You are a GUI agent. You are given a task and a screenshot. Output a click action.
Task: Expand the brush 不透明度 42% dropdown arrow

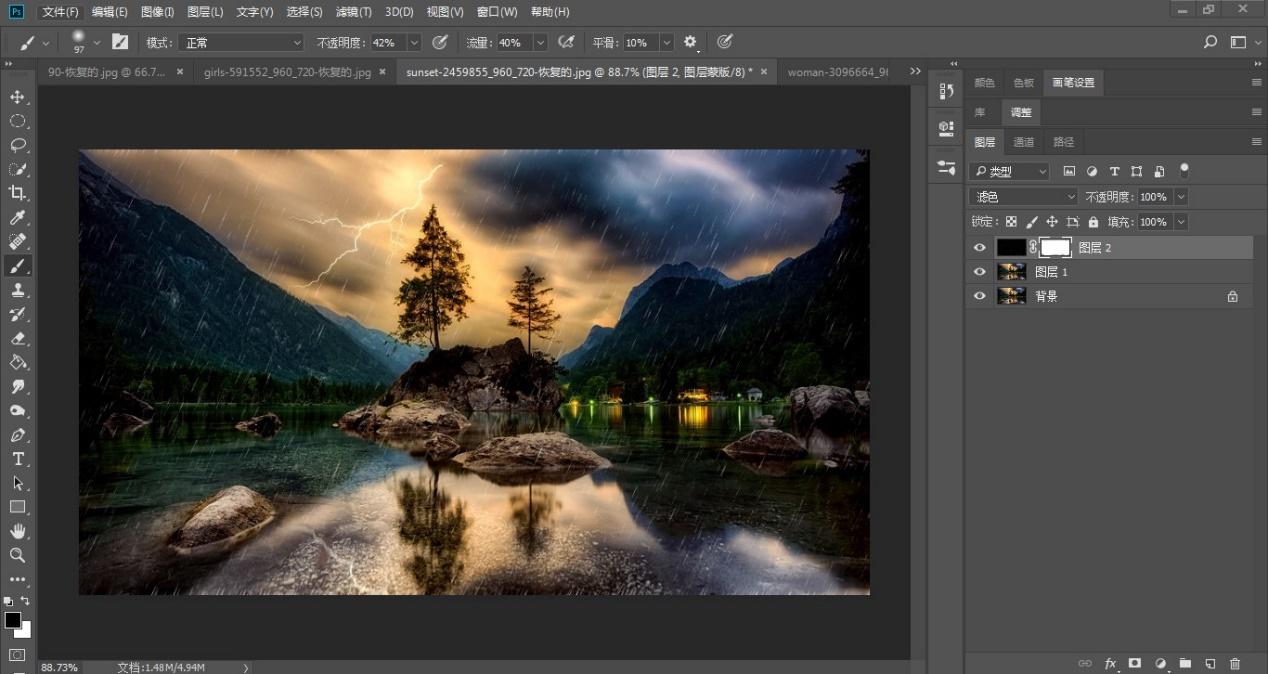[x=413, y=43]
